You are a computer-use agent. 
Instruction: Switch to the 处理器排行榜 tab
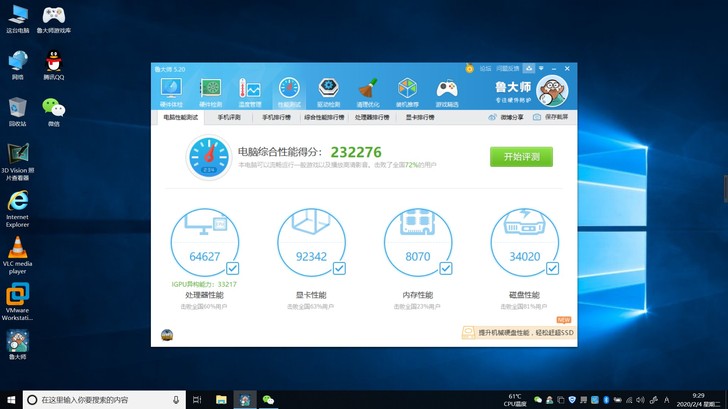click(372, 117)
